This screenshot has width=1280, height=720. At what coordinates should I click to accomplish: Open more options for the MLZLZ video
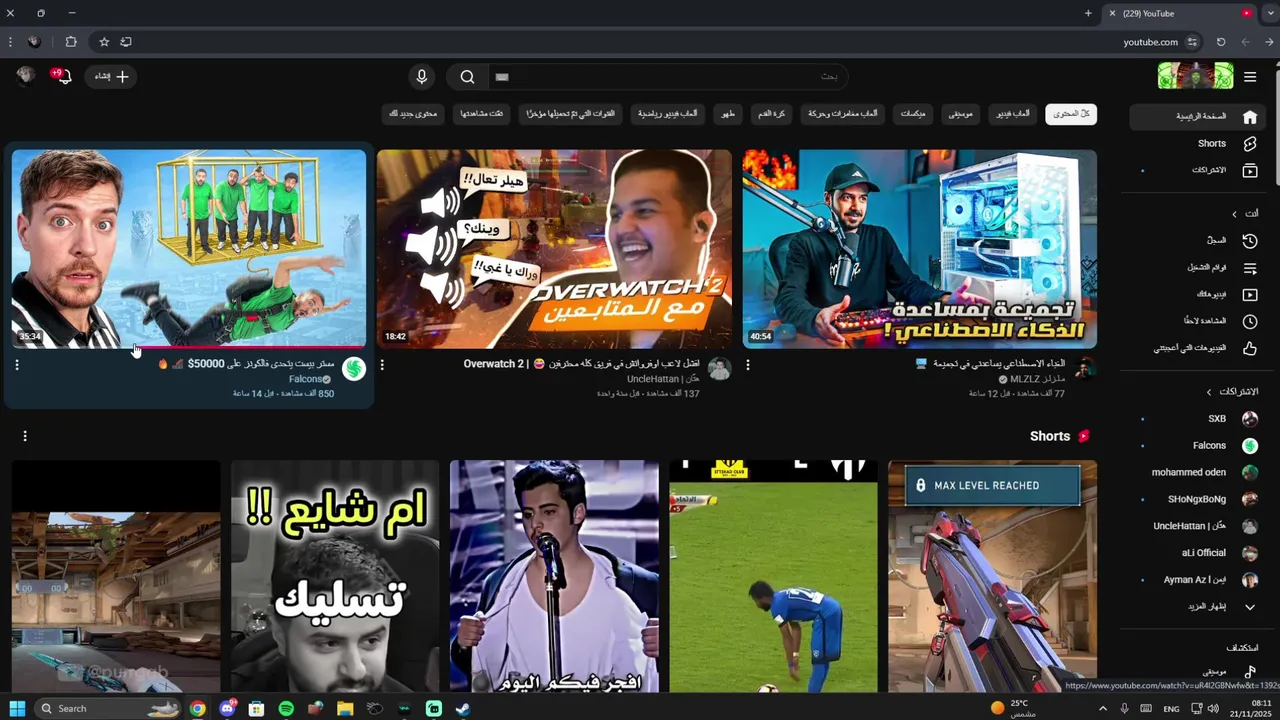click(x=747, y=365)
